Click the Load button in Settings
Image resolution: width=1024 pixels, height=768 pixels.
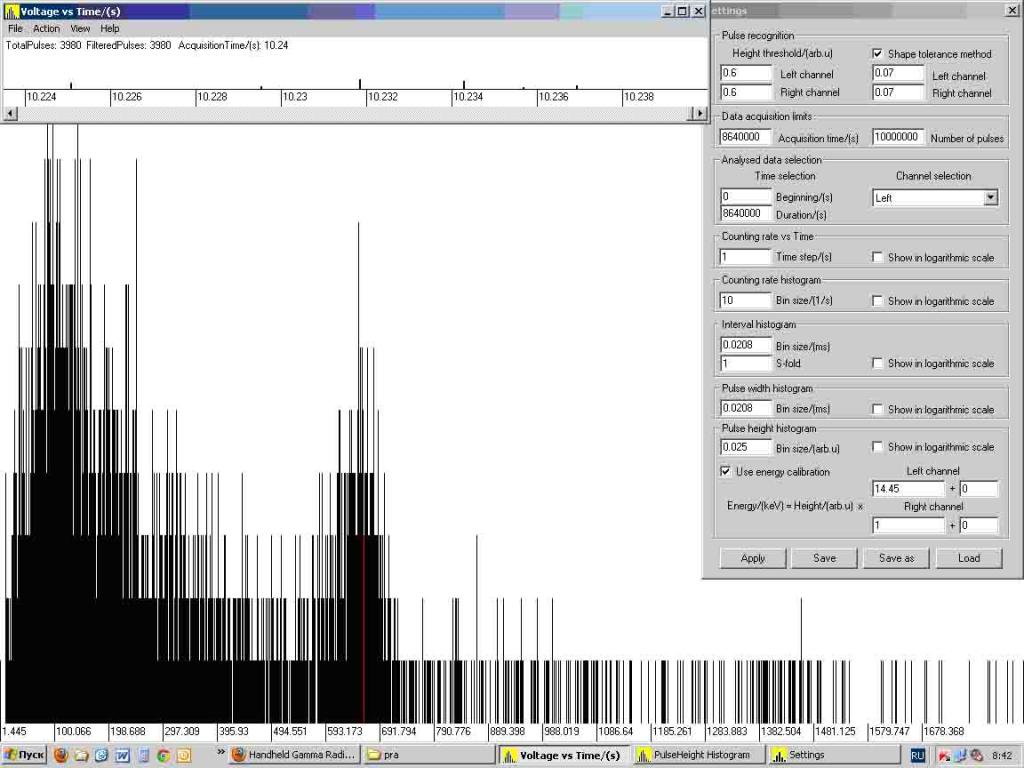pos(968,558)
